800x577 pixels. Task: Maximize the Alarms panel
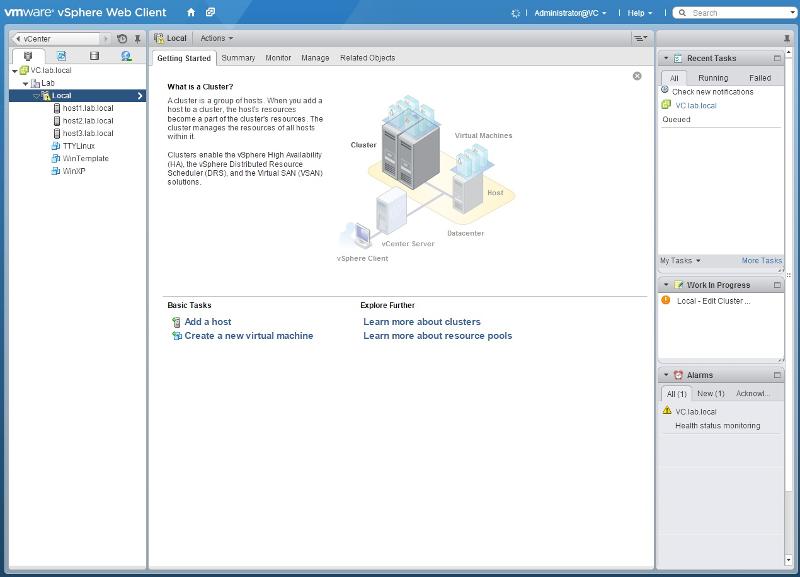pyautogui.click(x=777, y=375)
